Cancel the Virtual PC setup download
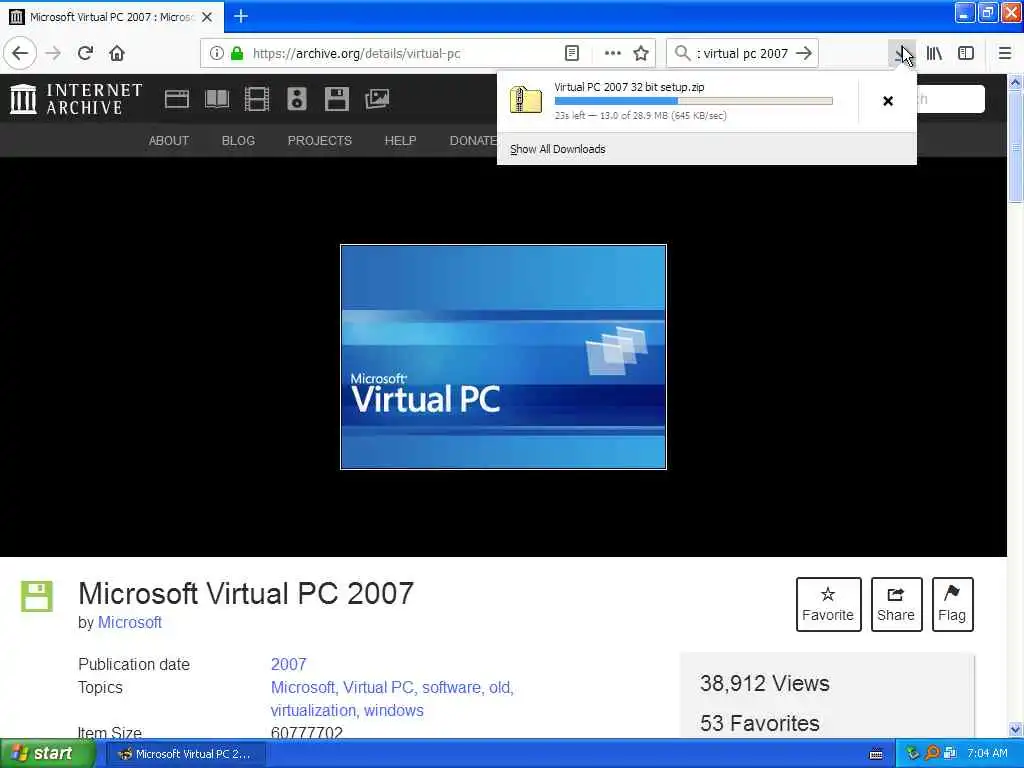 888,101
